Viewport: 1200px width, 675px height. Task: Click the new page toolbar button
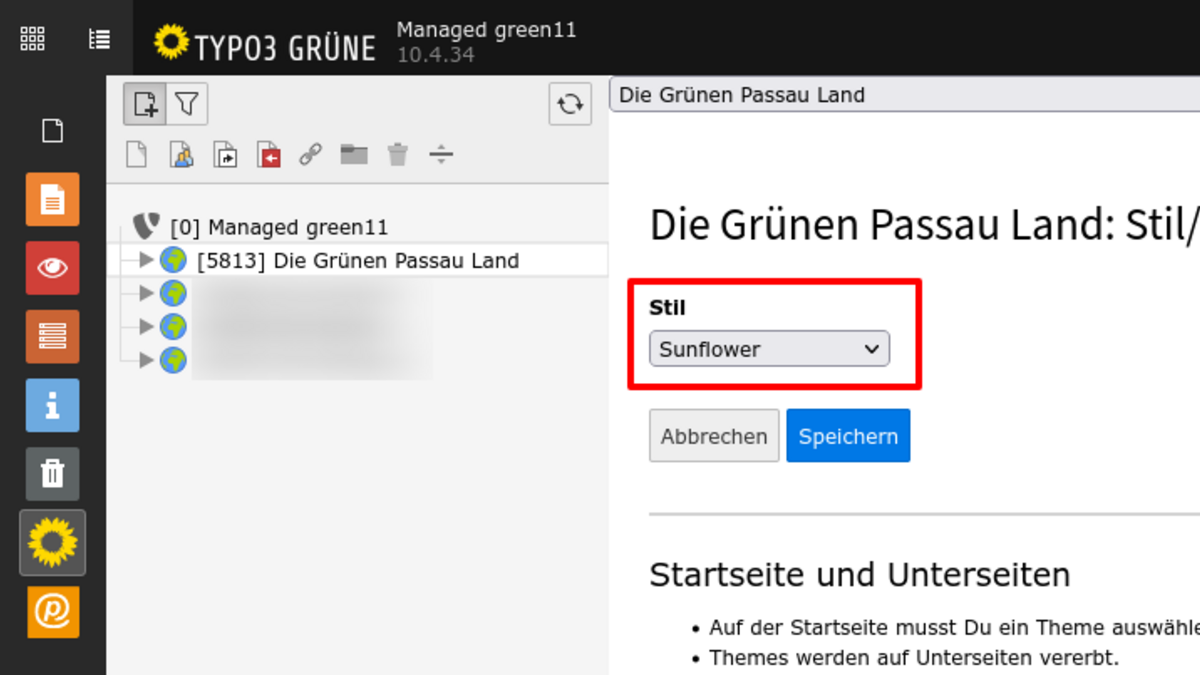tap(145, 104)
